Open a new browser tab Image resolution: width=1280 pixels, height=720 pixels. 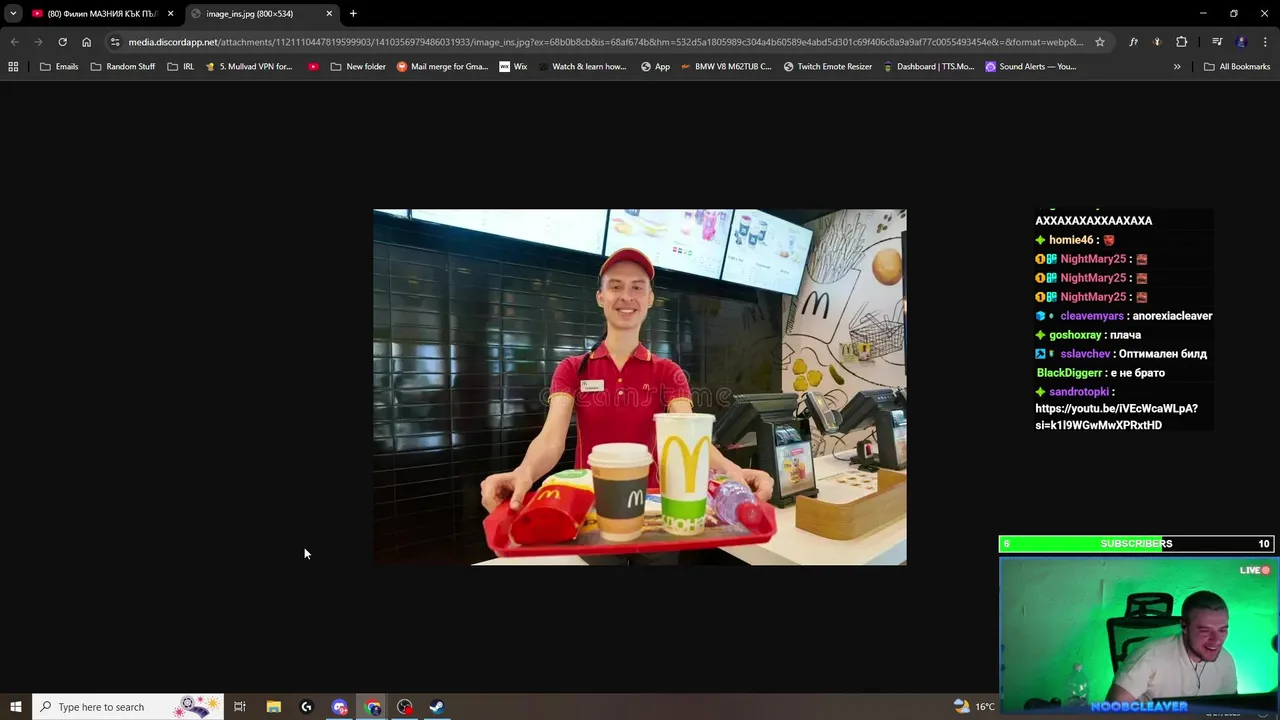353,14
